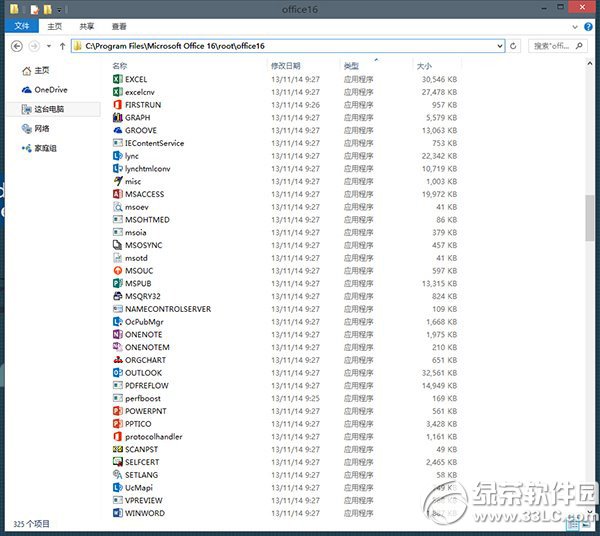
Task: Switch to the 主页 Home ribbon tab
Action: coord(55,26)
